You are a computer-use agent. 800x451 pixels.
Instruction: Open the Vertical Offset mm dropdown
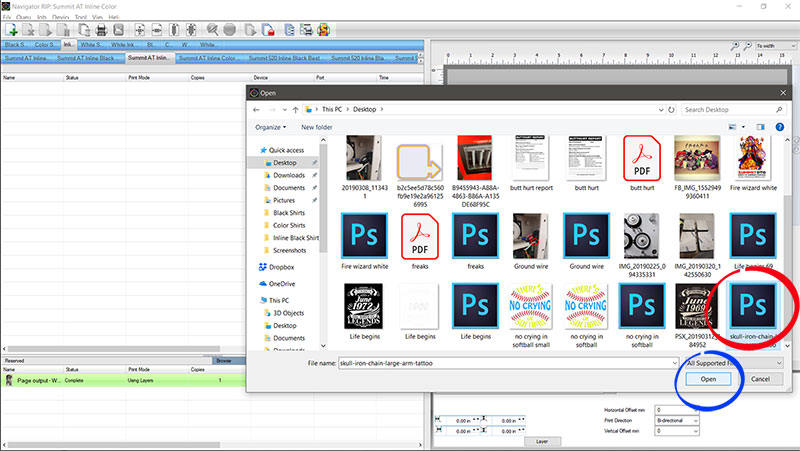(x=677, y=431)
